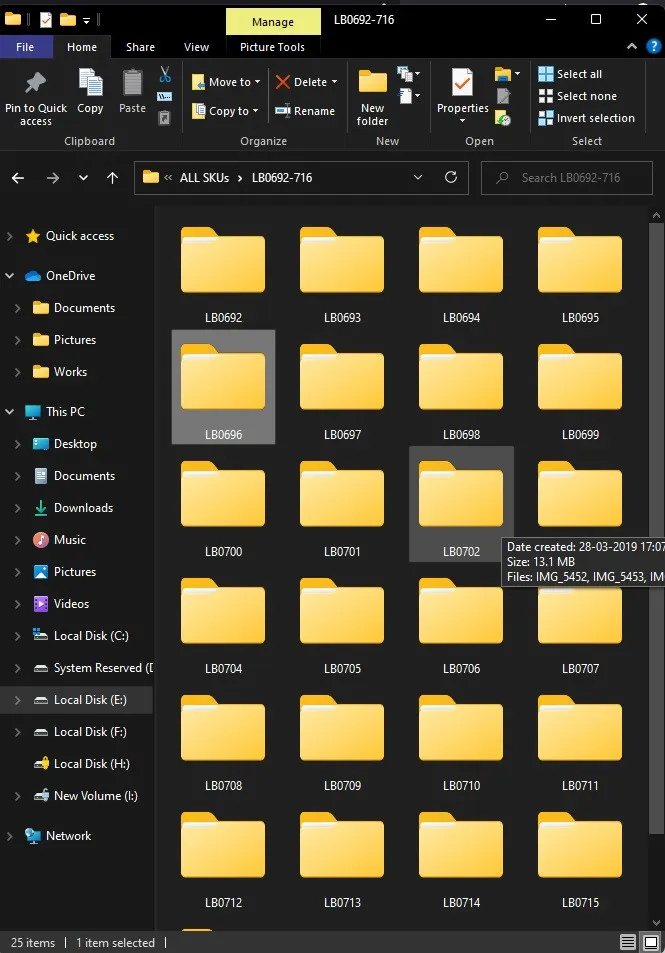Rename the selected folder
This screenshot has width=665, height=953.
[x=305, y=111]
